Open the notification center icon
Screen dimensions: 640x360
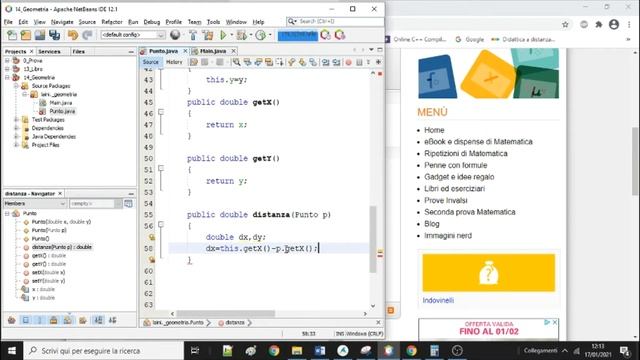(624, 350)
